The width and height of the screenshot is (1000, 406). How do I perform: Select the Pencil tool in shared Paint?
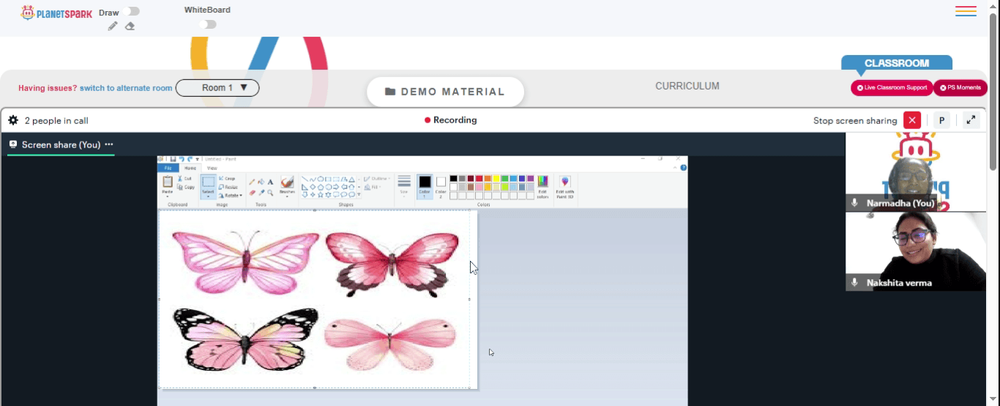(x=252, y=182)
